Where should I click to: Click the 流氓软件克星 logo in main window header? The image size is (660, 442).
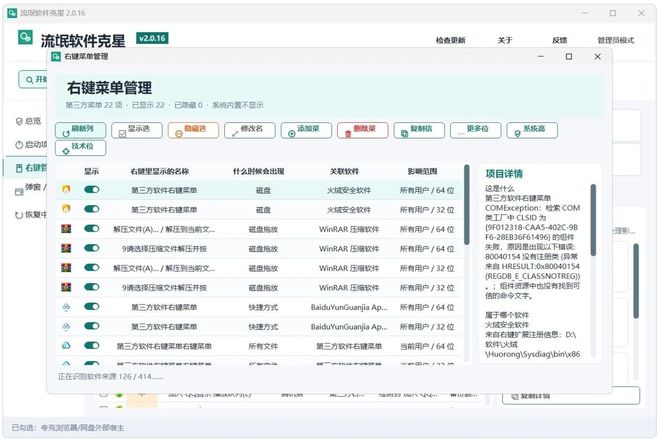point(25,37)
